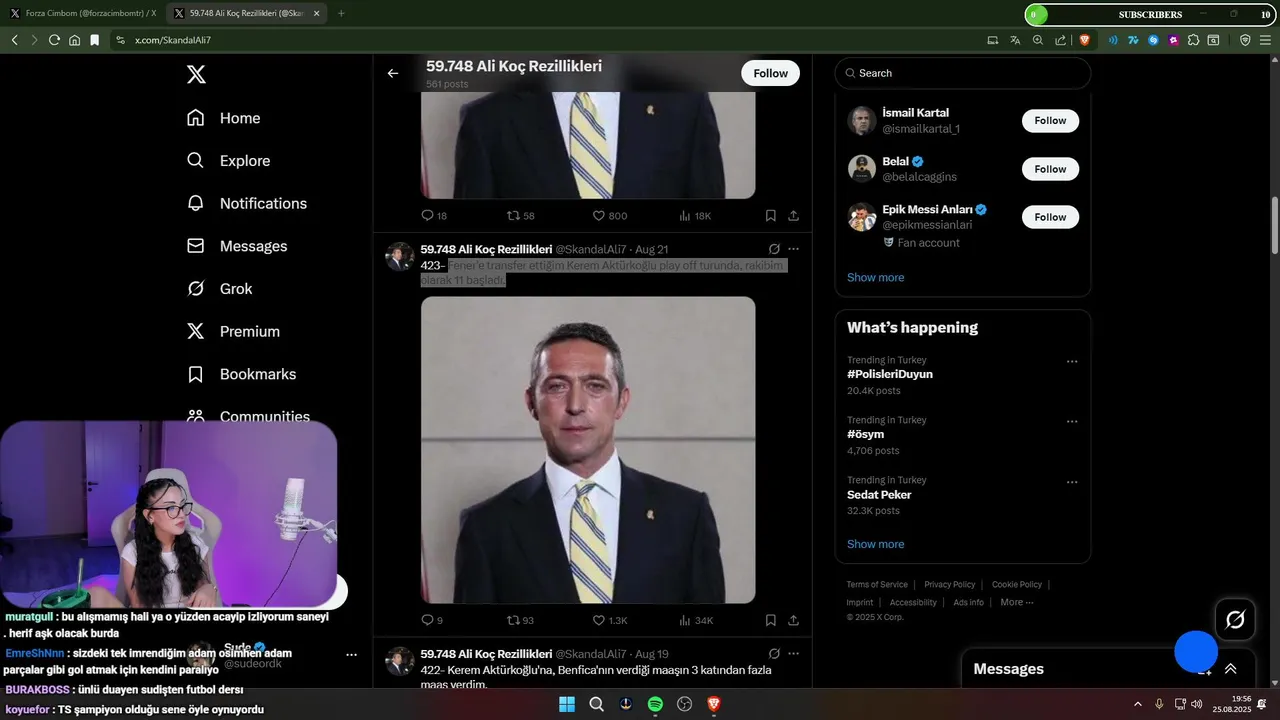1280x720 pixels.
Task: Click the X search box
Action: click(963, 73)
